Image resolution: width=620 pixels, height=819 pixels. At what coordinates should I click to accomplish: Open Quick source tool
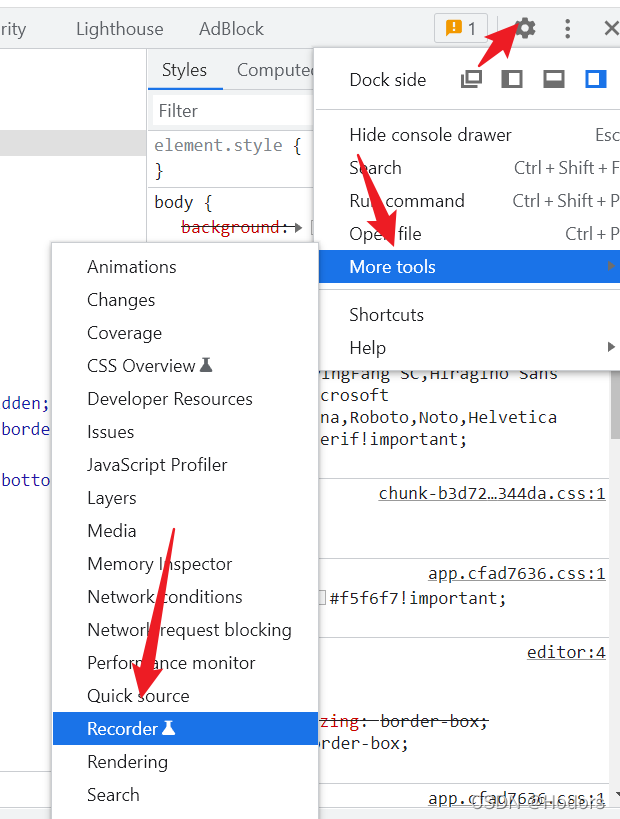tap(185, 695)
